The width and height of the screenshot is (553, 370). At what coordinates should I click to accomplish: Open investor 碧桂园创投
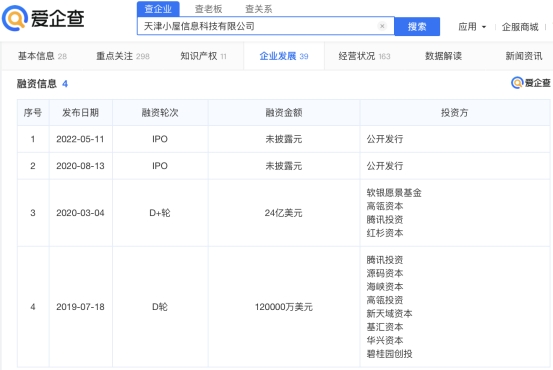pos(389,353)
